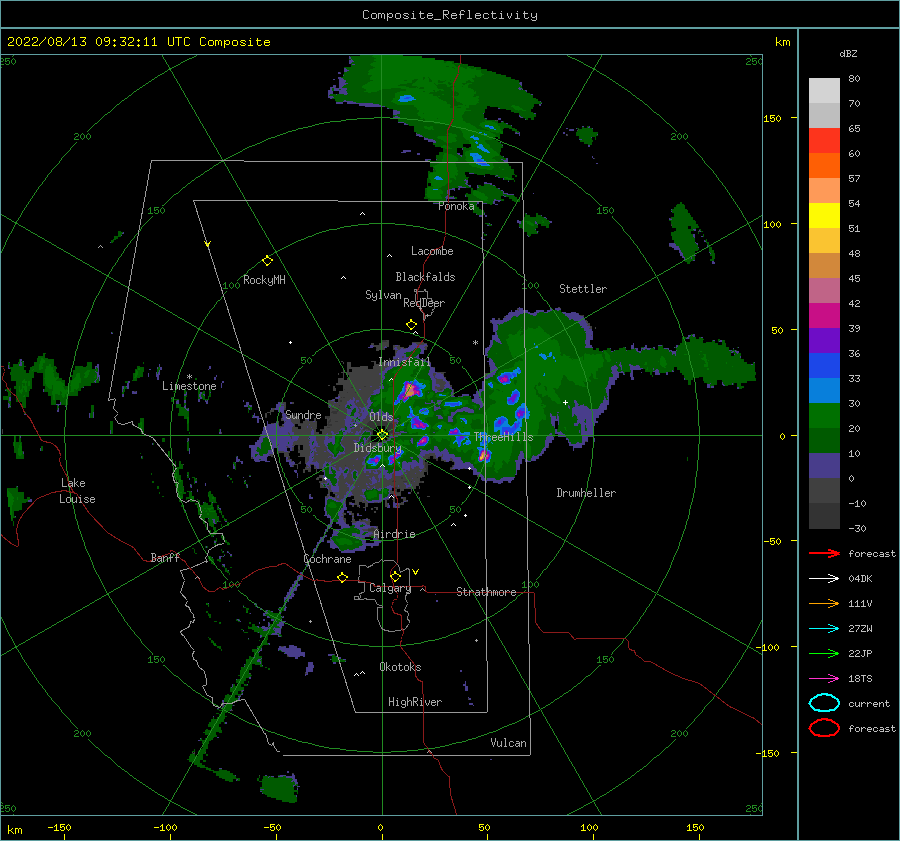Click the Limestone label
The width and height of the screenshot is (900, 841).
(x=189, y=386)
